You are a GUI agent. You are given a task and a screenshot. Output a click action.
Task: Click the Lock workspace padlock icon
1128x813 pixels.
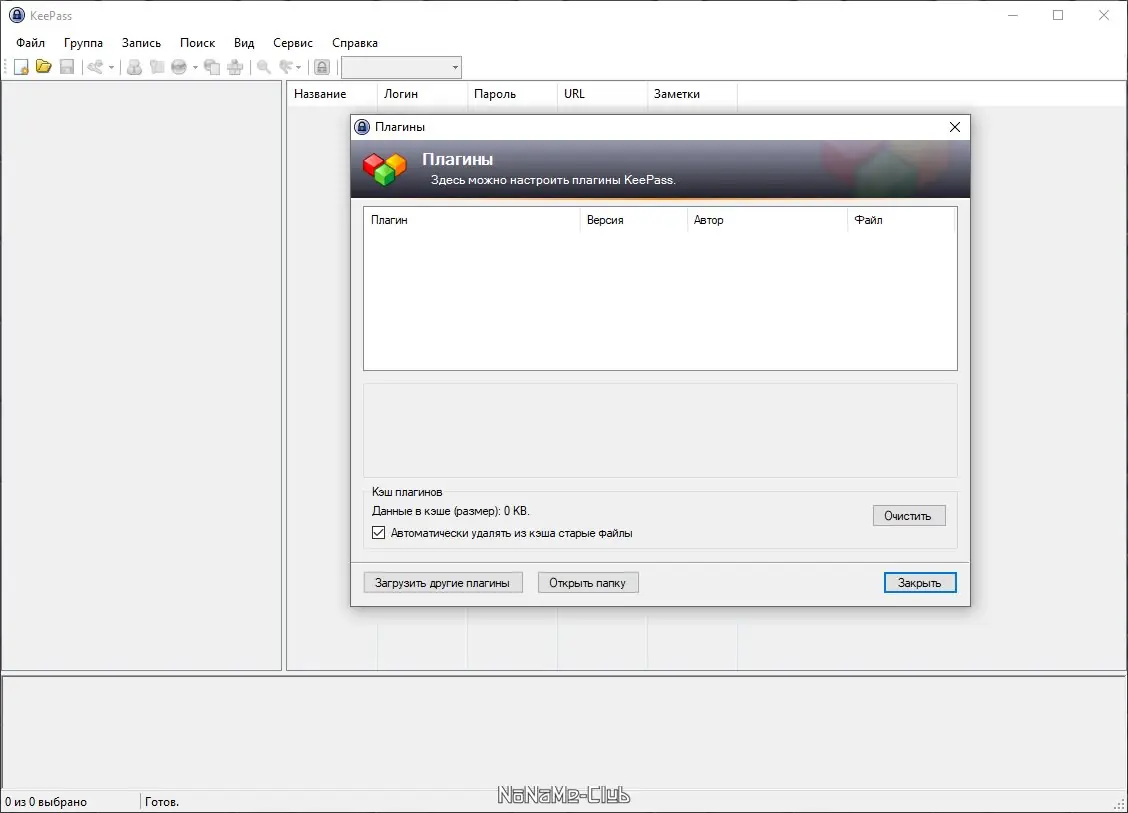tap(322, 67)
